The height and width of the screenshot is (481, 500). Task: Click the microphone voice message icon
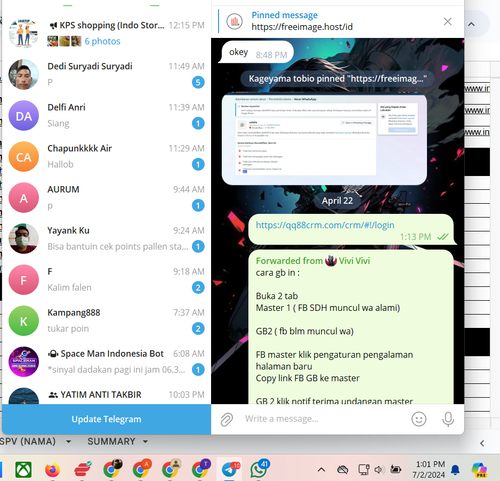click(448, 419)
